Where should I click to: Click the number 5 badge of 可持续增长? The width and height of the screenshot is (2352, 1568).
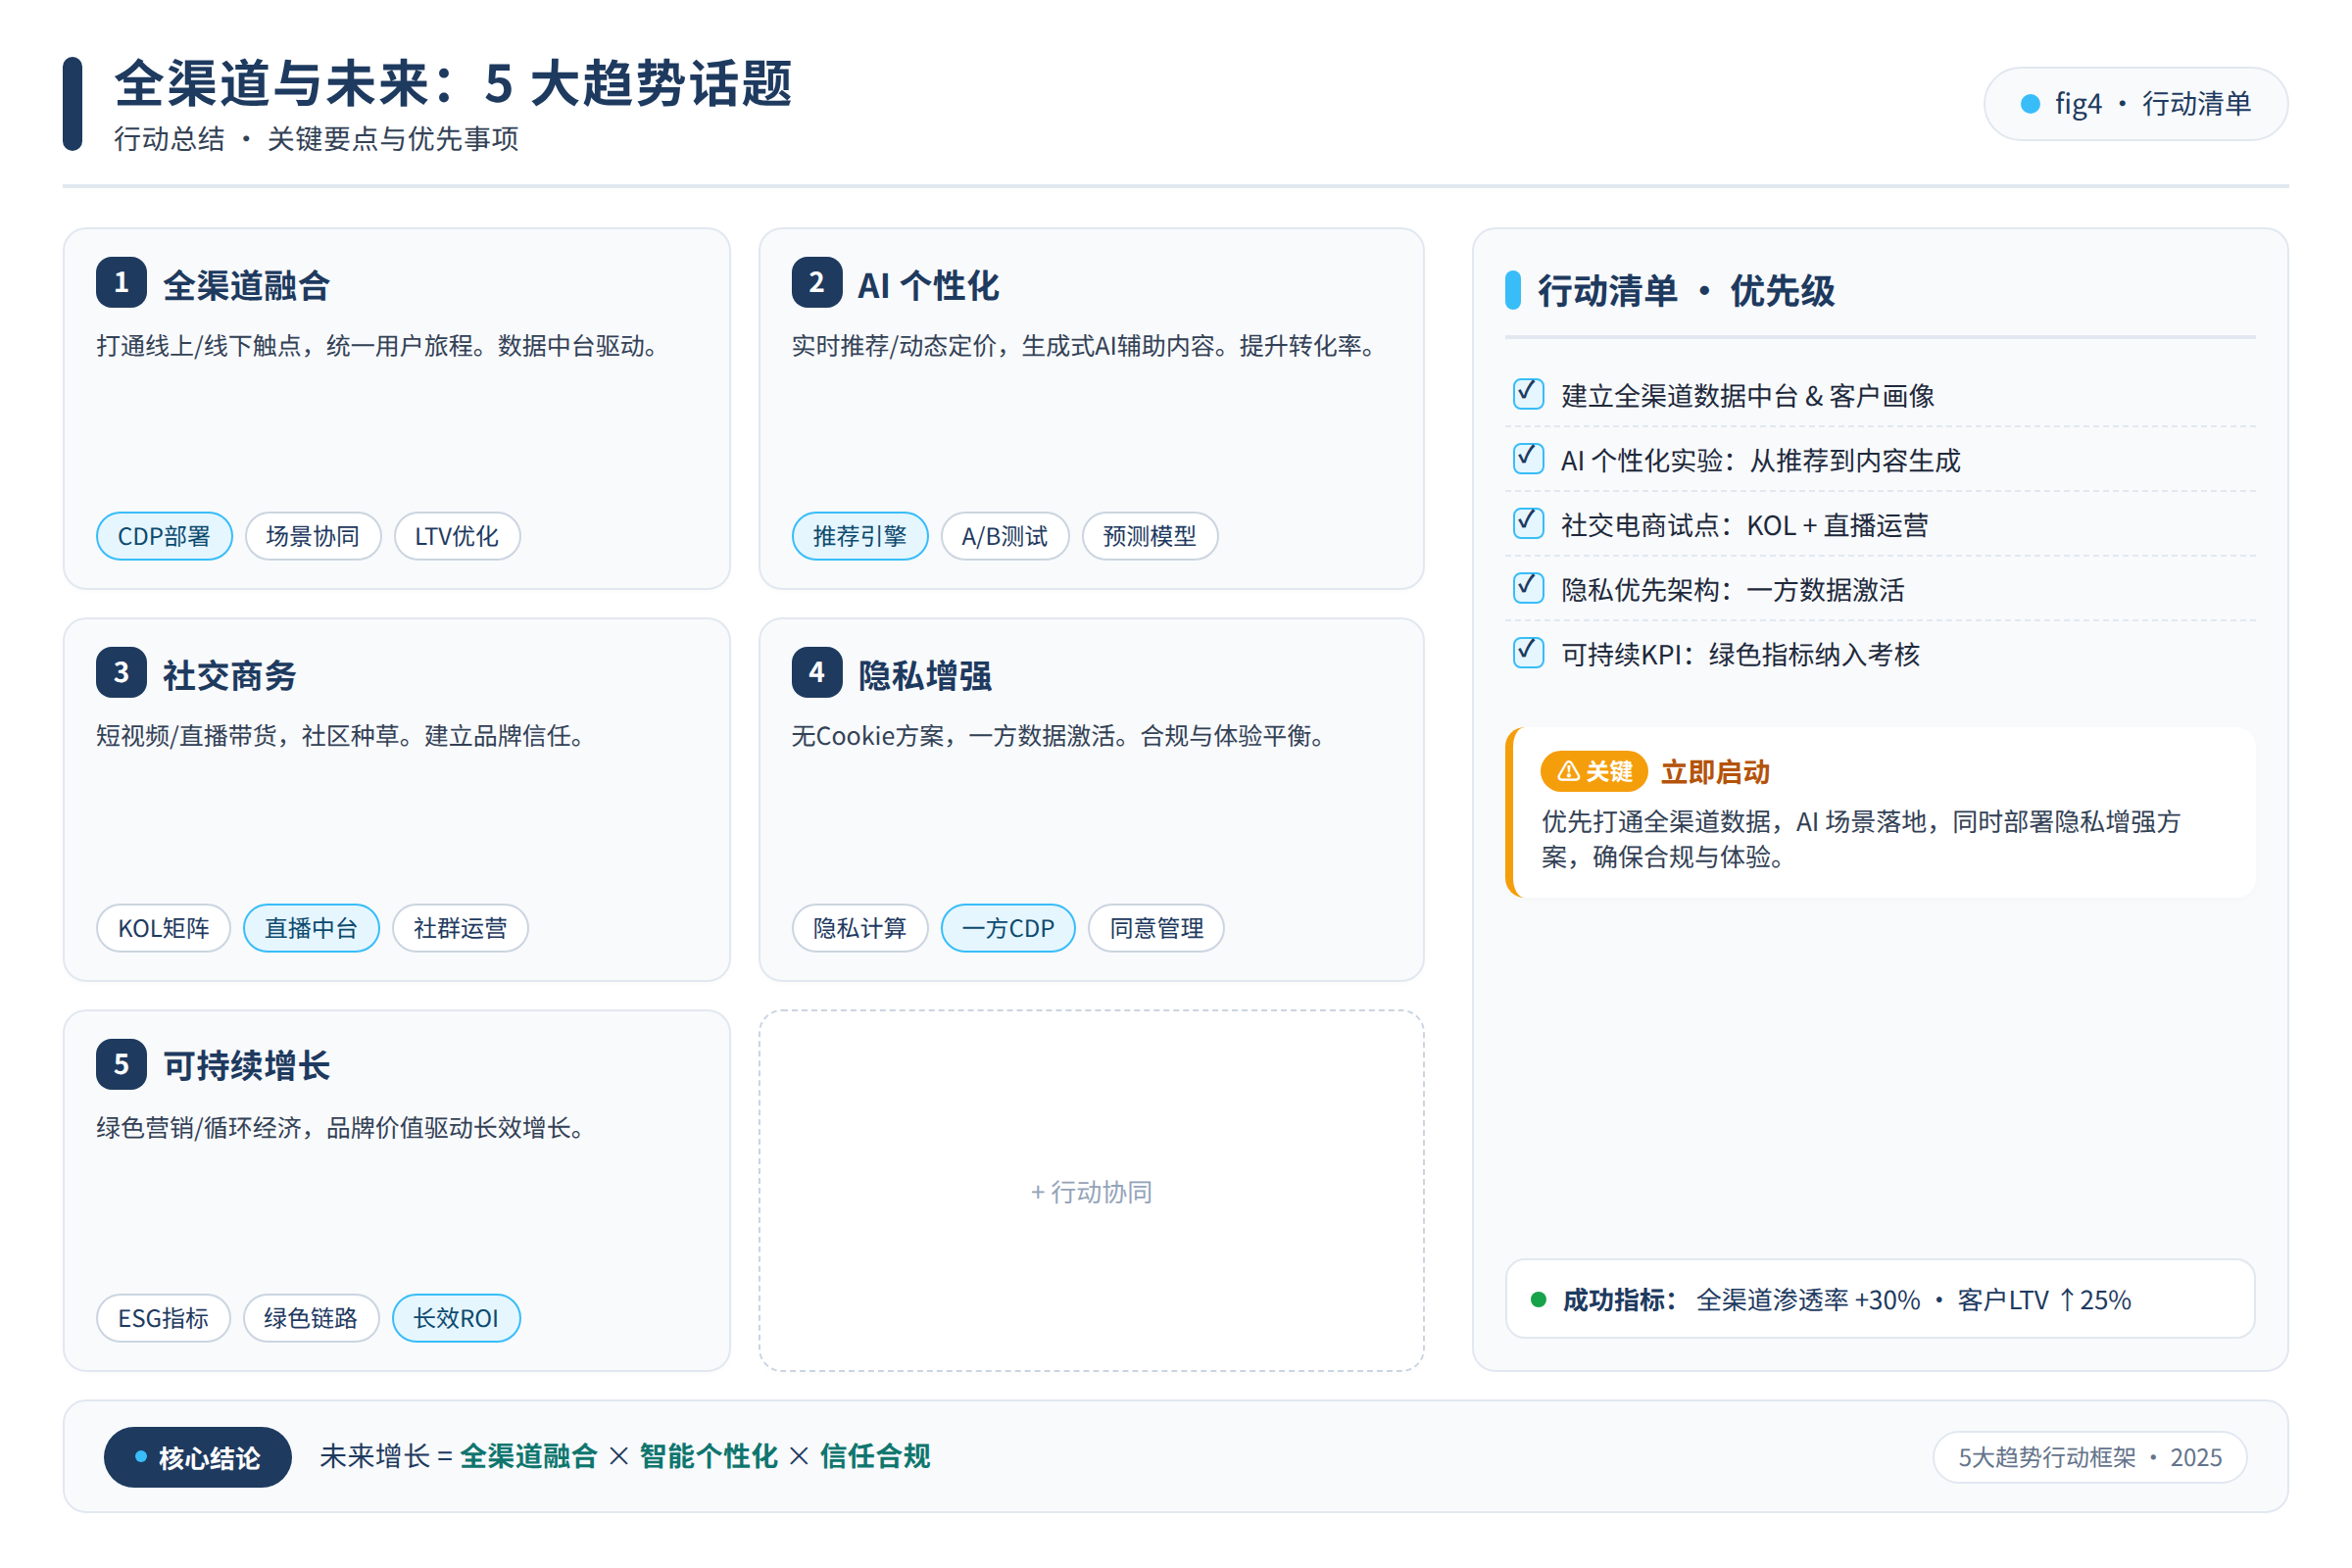point(121,1064)
